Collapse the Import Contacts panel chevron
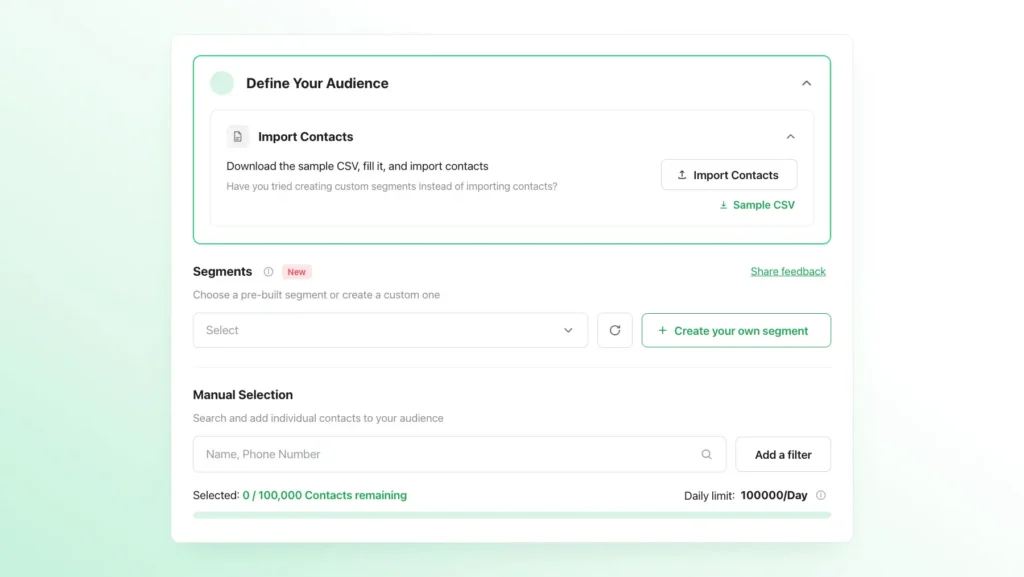 tap(790, 137)
